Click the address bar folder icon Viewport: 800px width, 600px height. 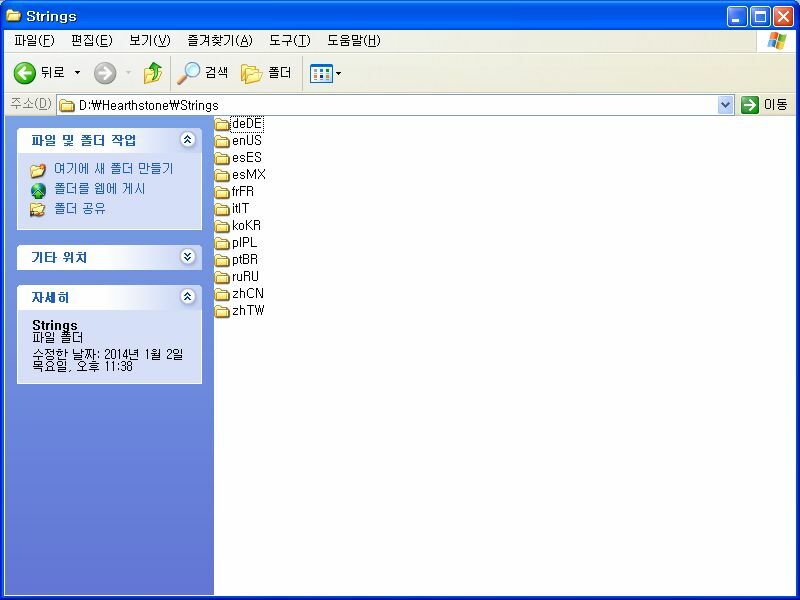(x=66, y=106)
